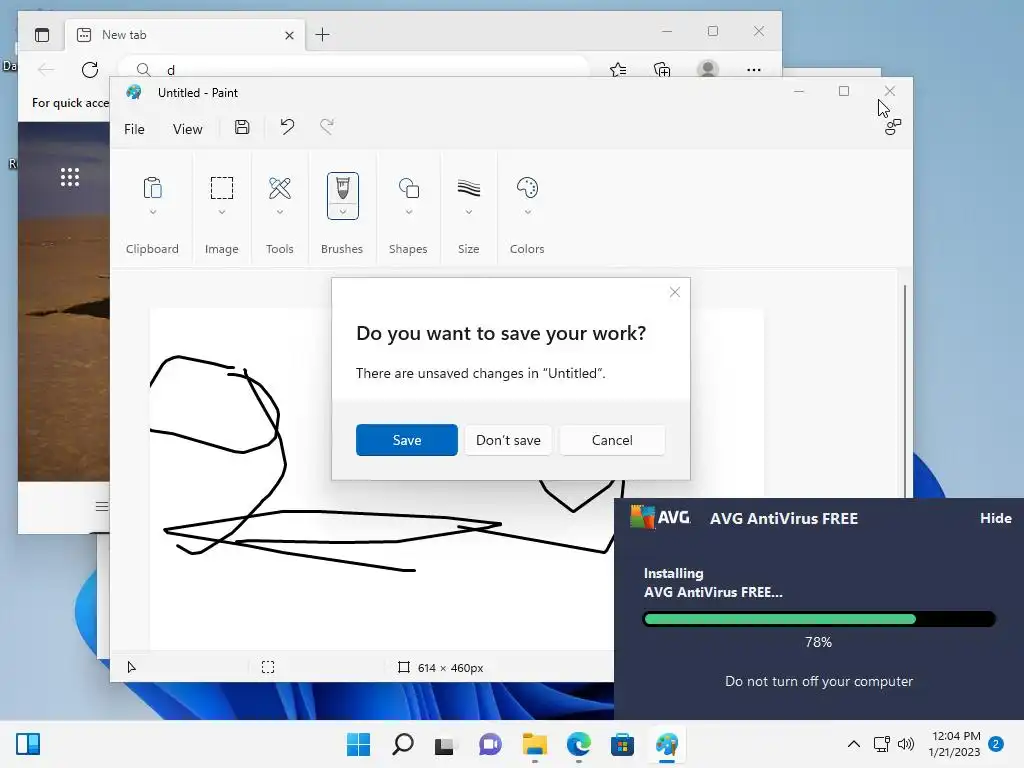The width and height of the screenshot is (1024, 768).
Task: Expand the Tools dropdown chevron
Action: [x=280, y=212]
